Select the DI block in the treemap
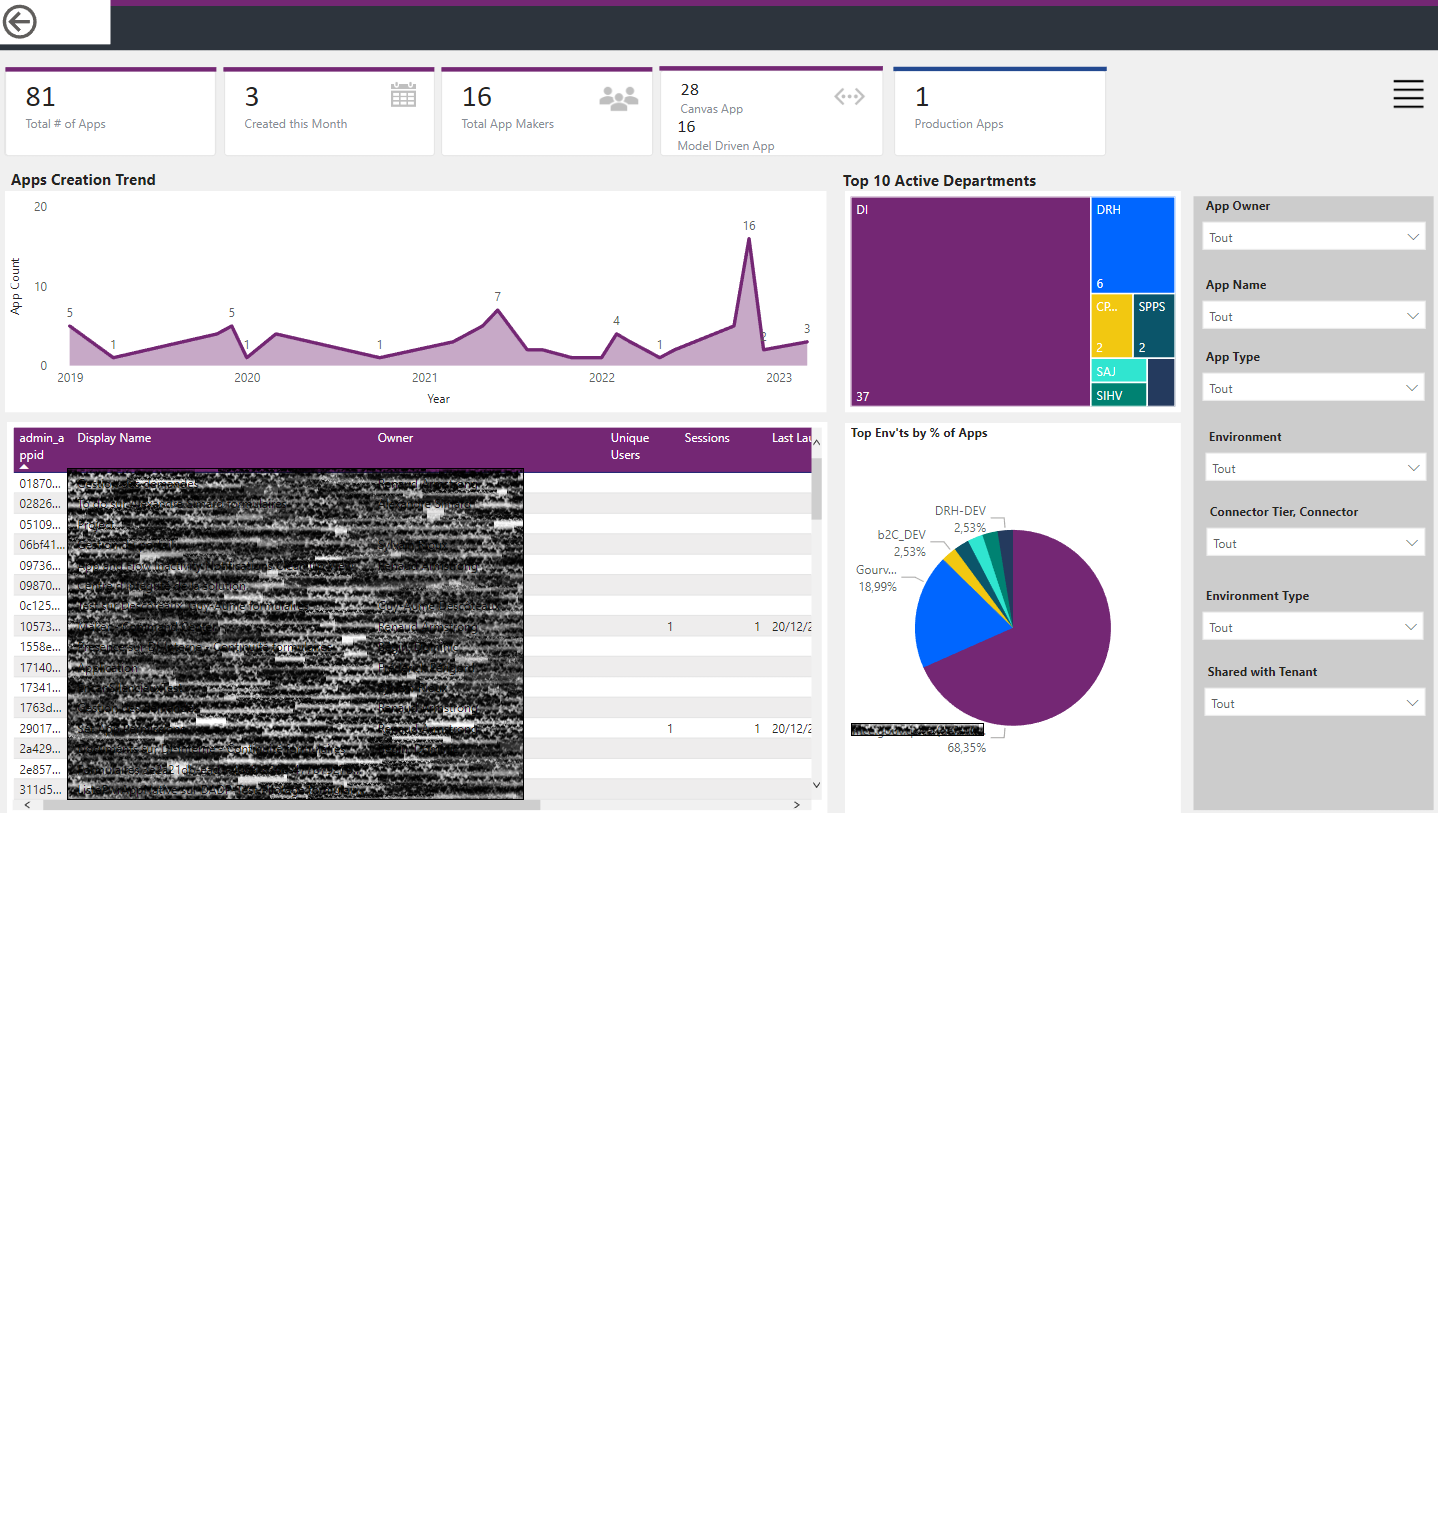This screenshot has height=1528, width=1438. tap(970, 301)
